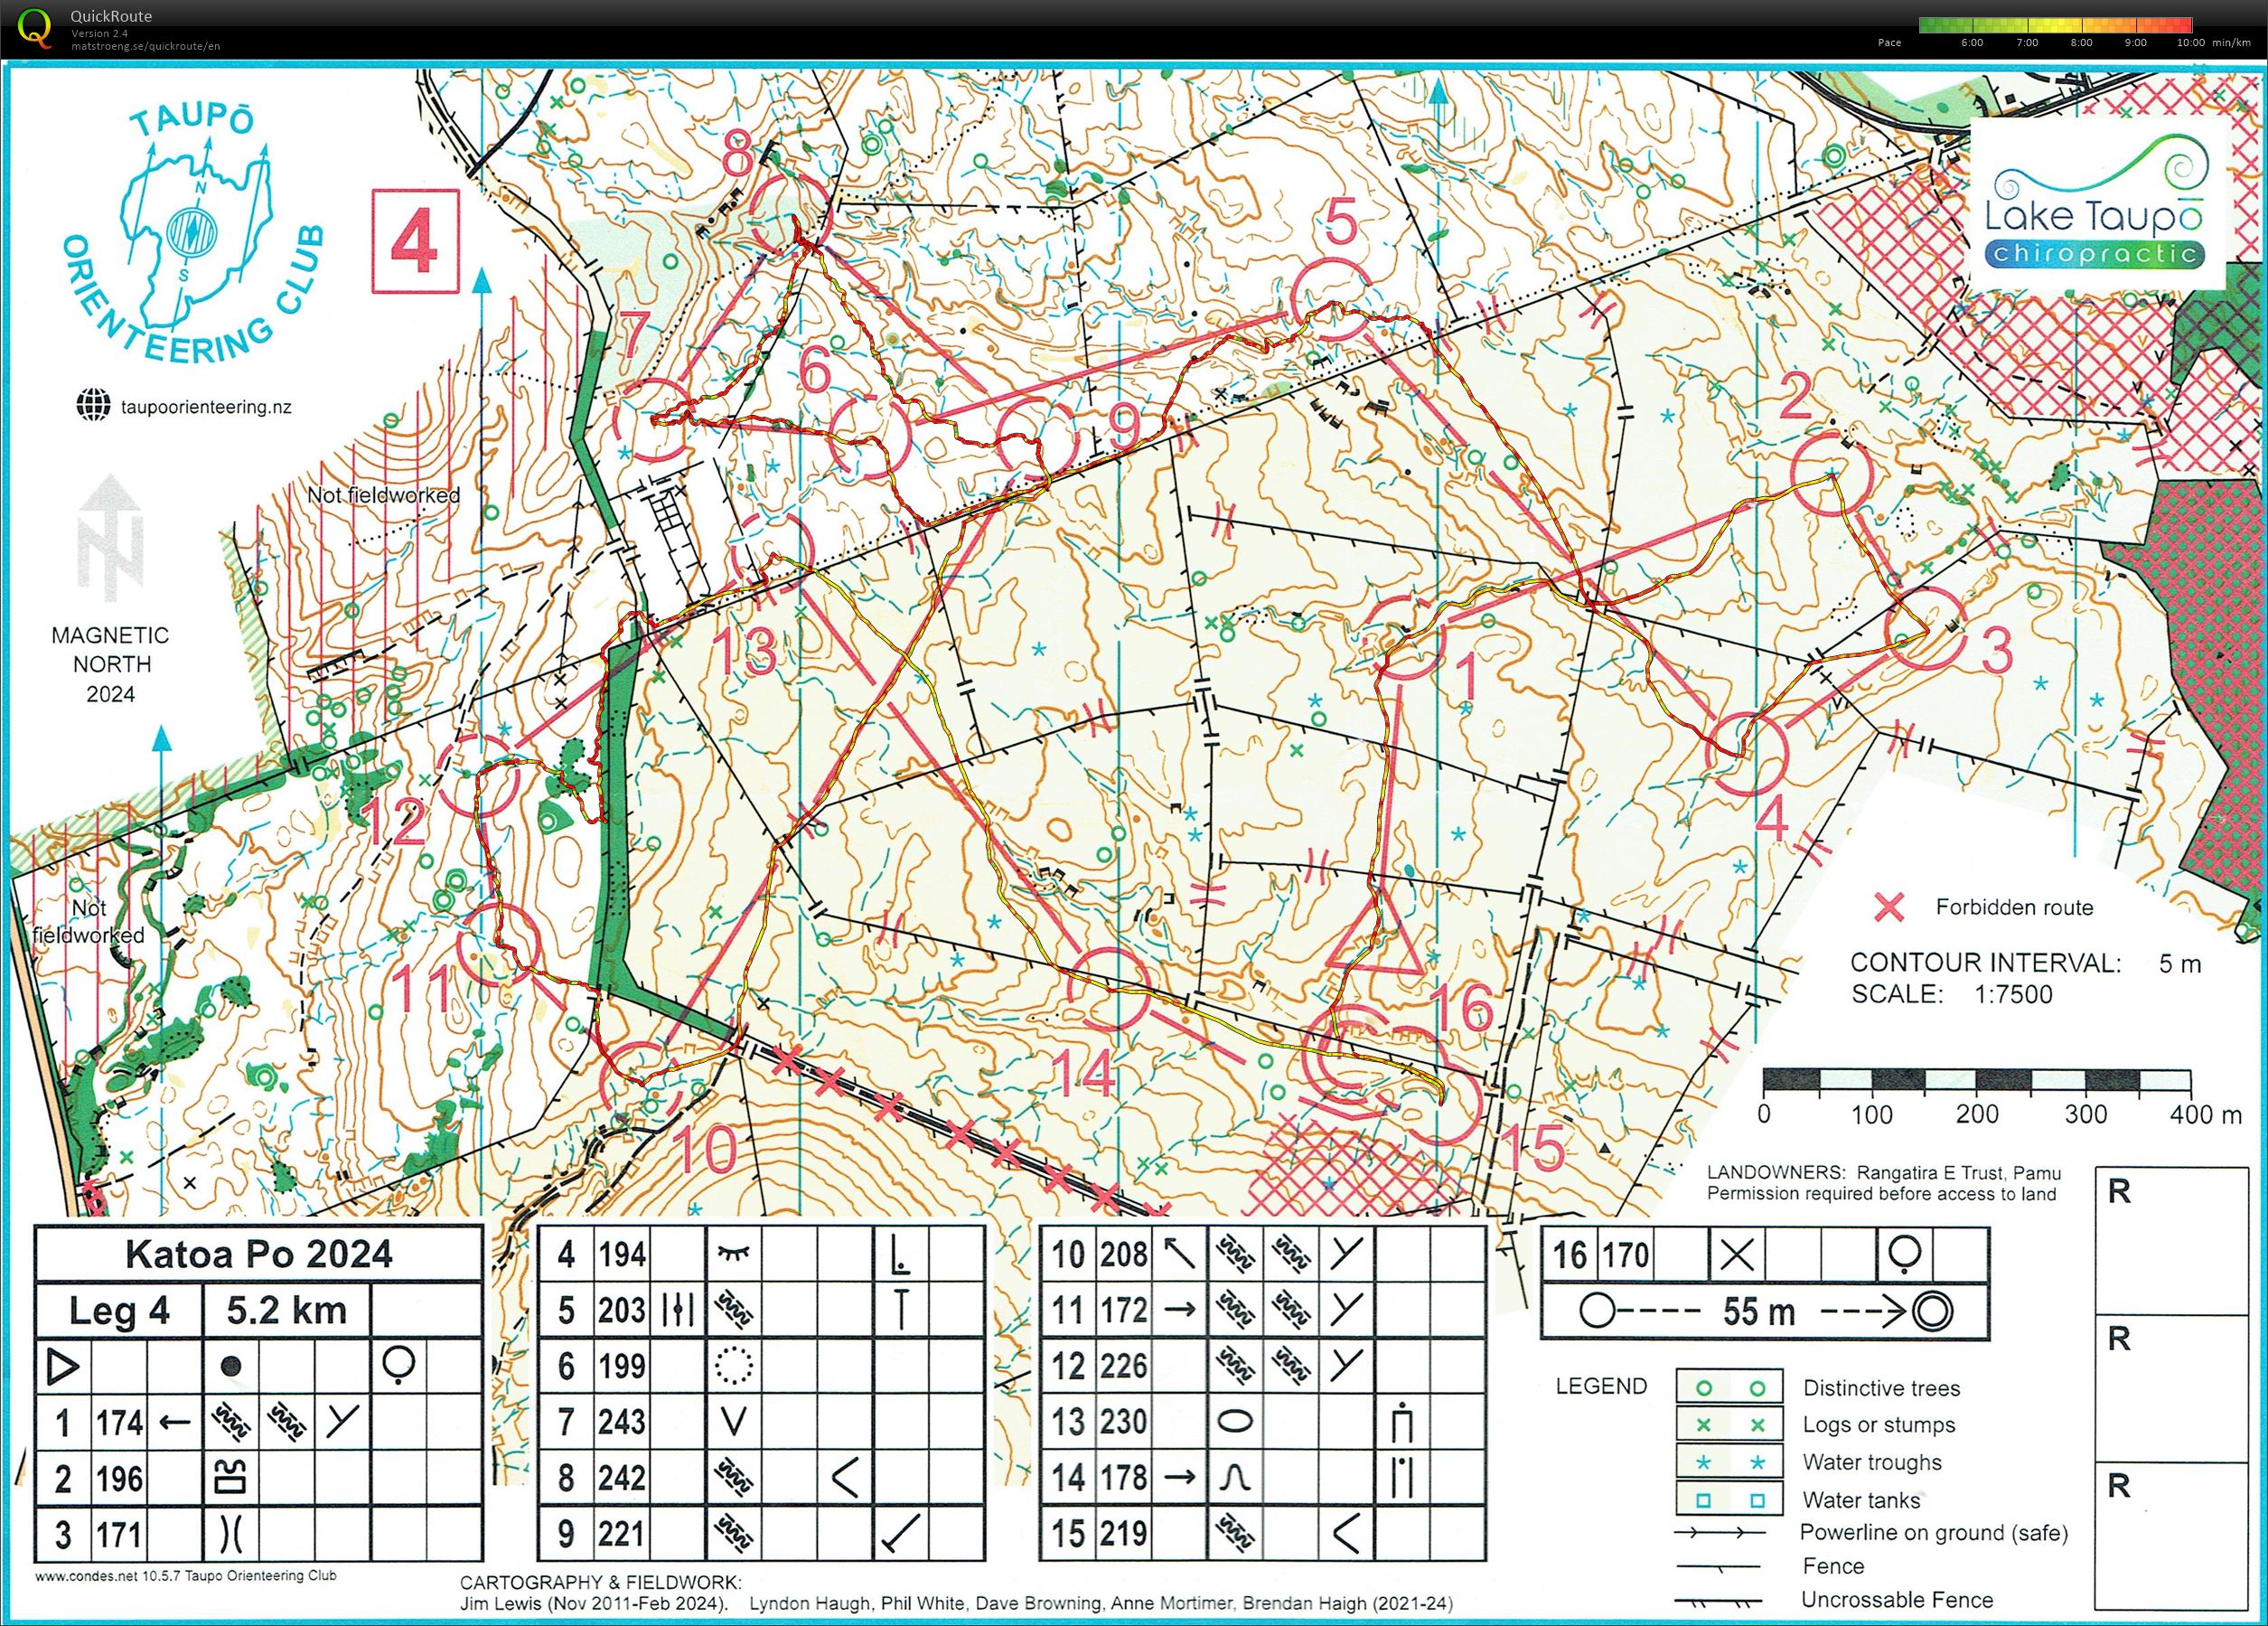Image resolution: width=2268 pixels, height=1626 pixels.
Task: Click the globe icon beside taupoorienteering.nz
Action: (94, 405)
